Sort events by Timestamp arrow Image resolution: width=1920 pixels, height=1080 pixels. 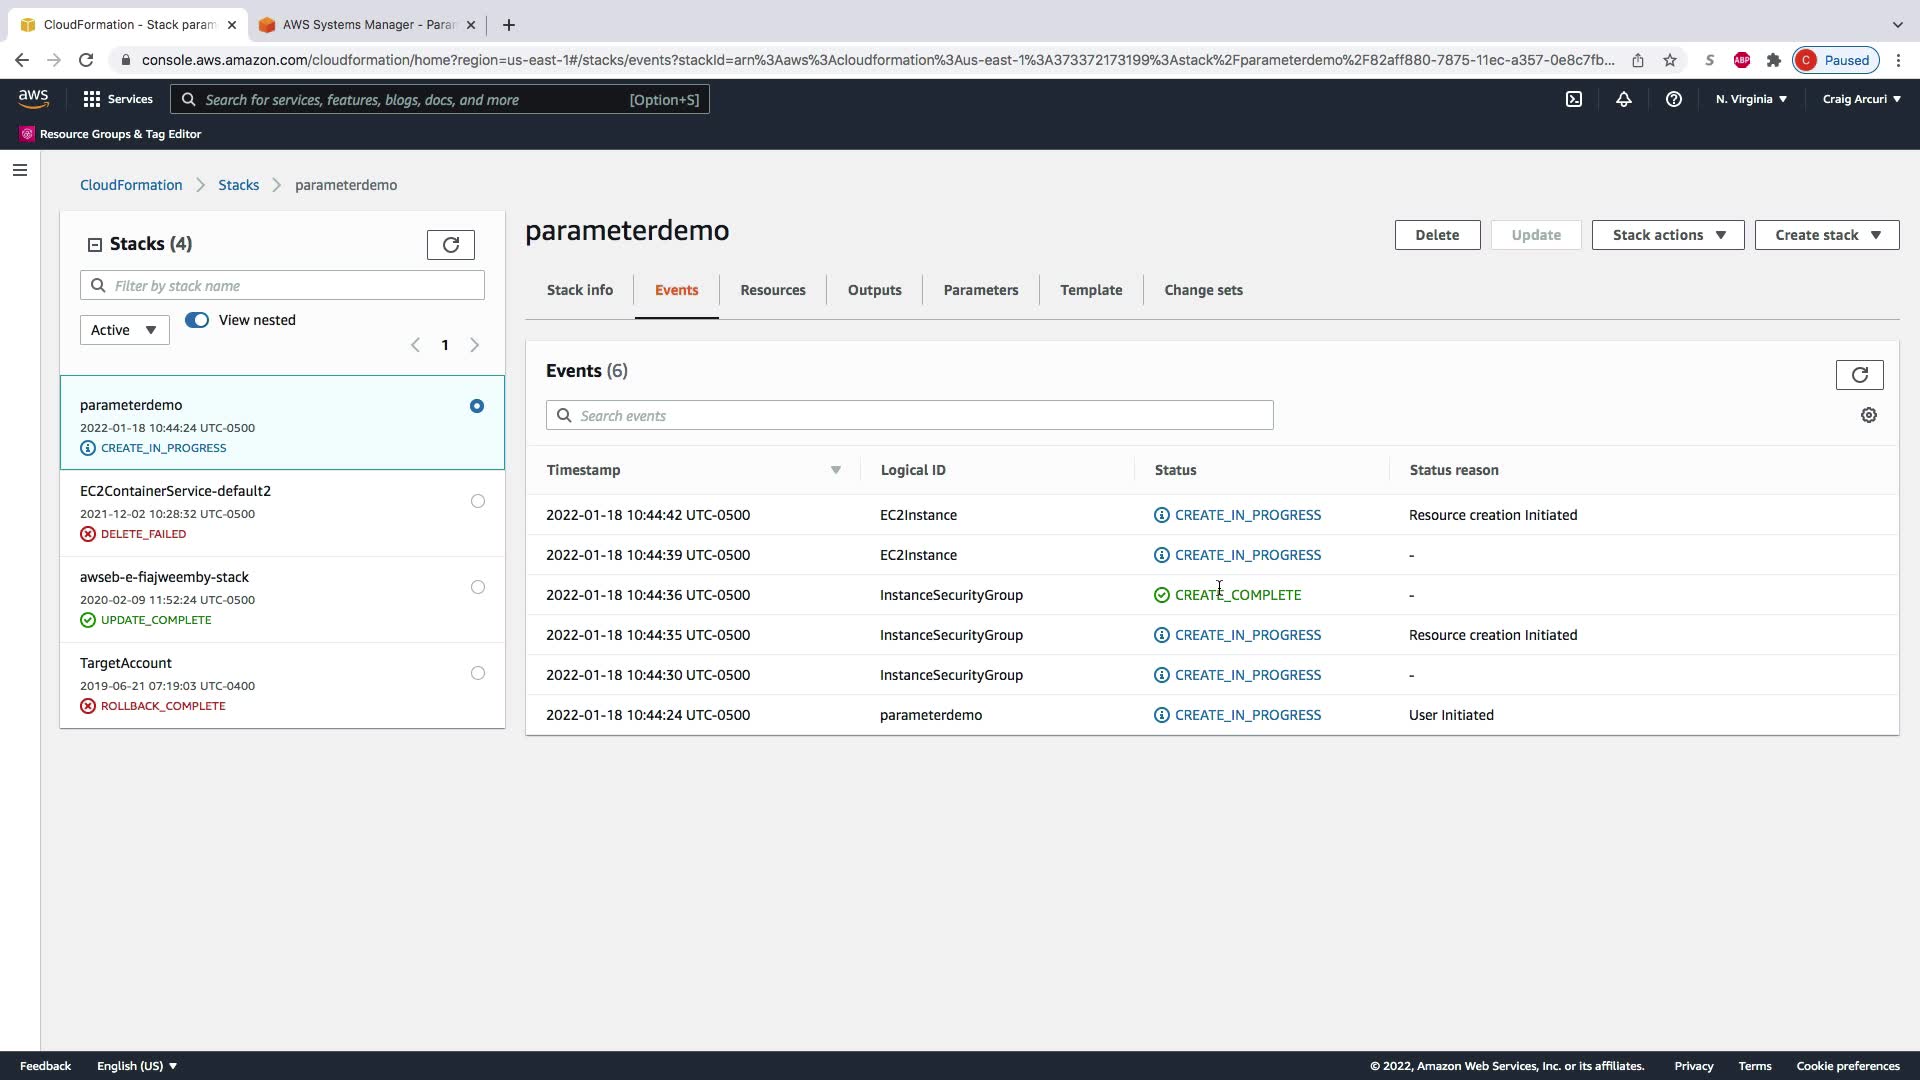[835, 470]
